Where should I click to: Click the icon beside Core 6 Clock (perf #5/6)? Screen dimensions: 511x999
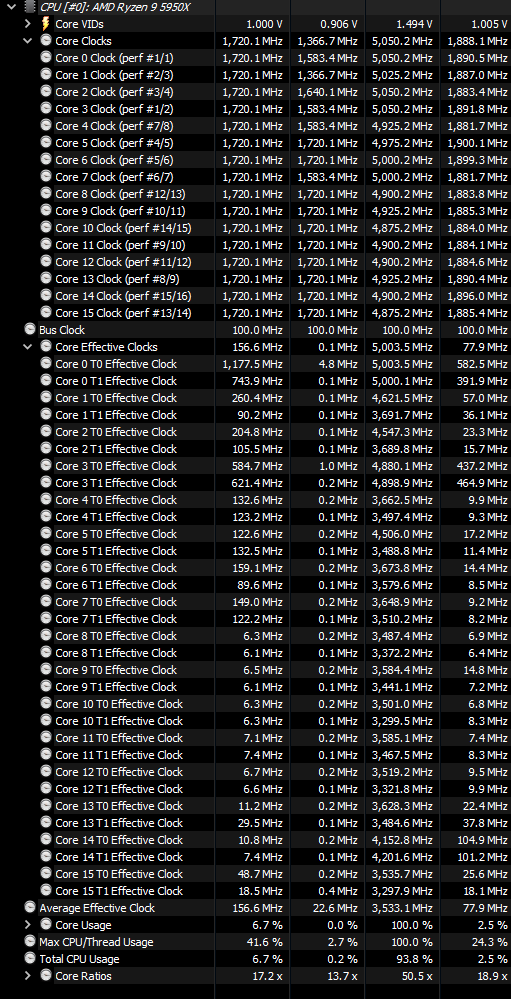coord(45,159)
